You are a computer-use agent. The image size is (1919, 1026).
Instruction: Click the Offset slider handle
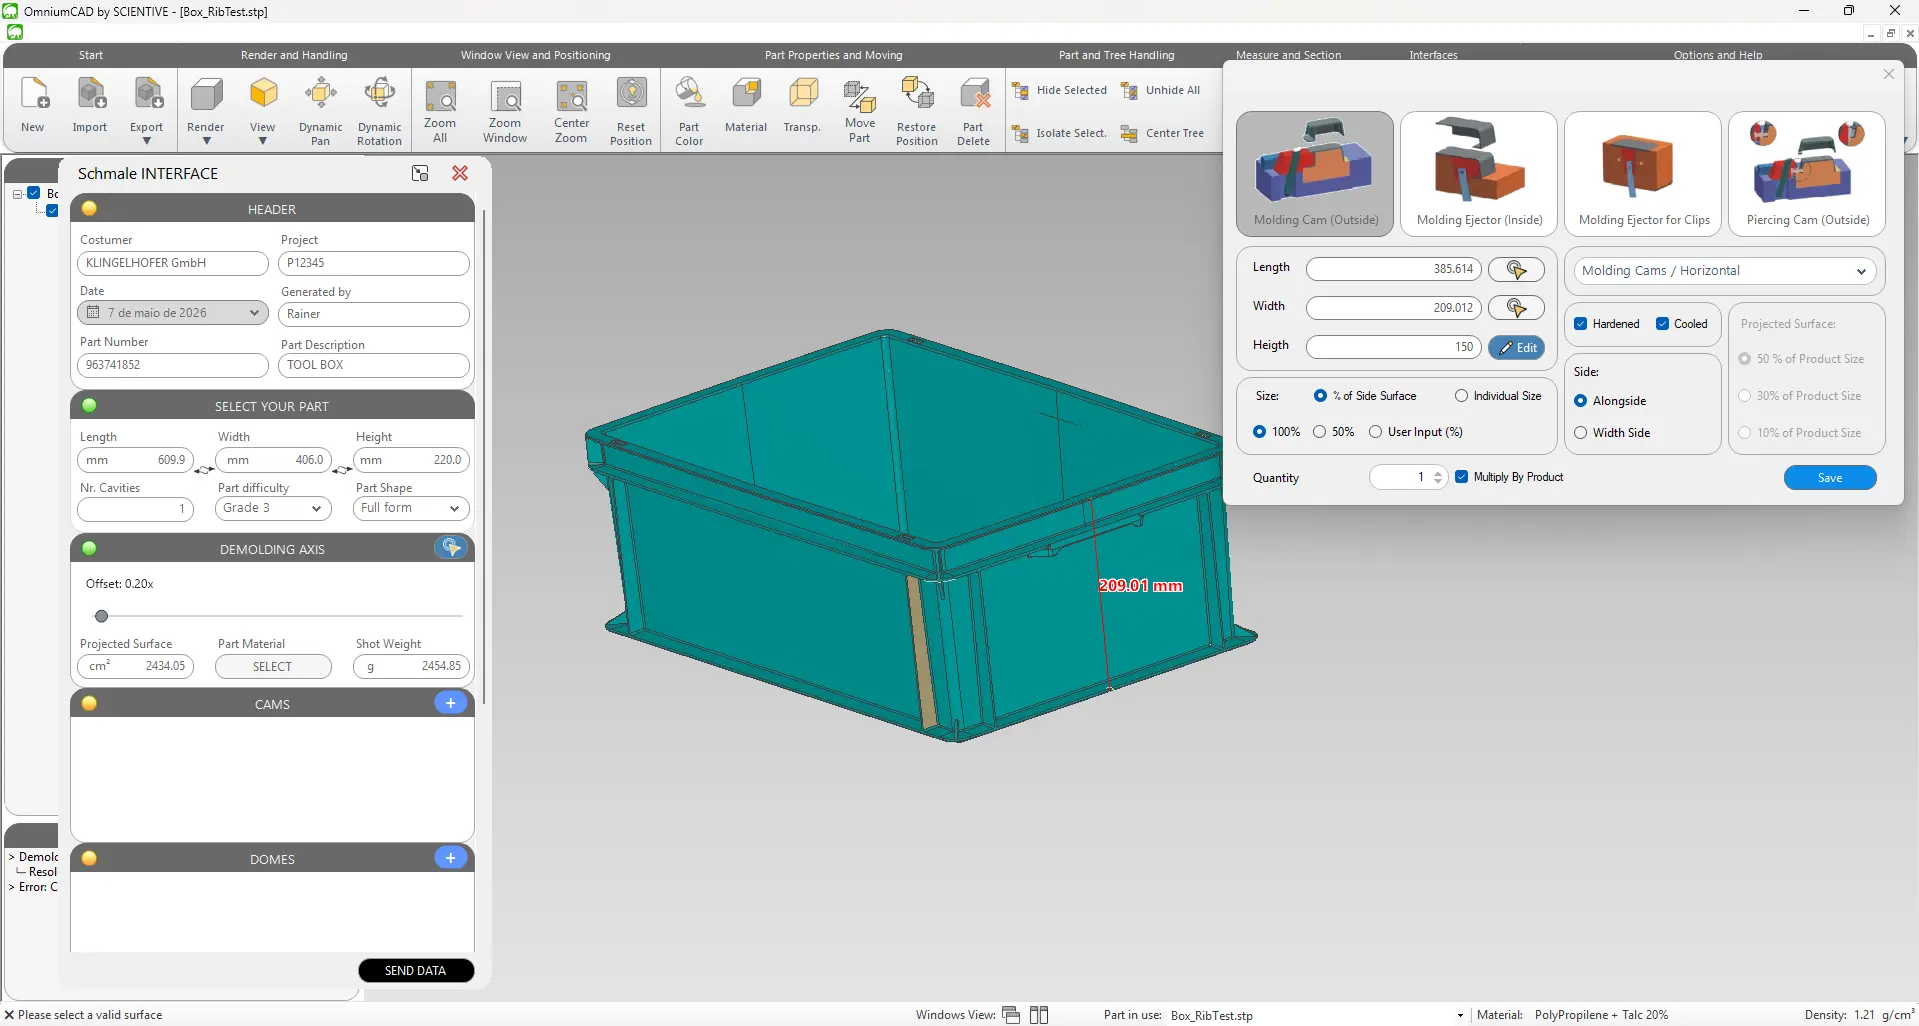tap(101, 616)
